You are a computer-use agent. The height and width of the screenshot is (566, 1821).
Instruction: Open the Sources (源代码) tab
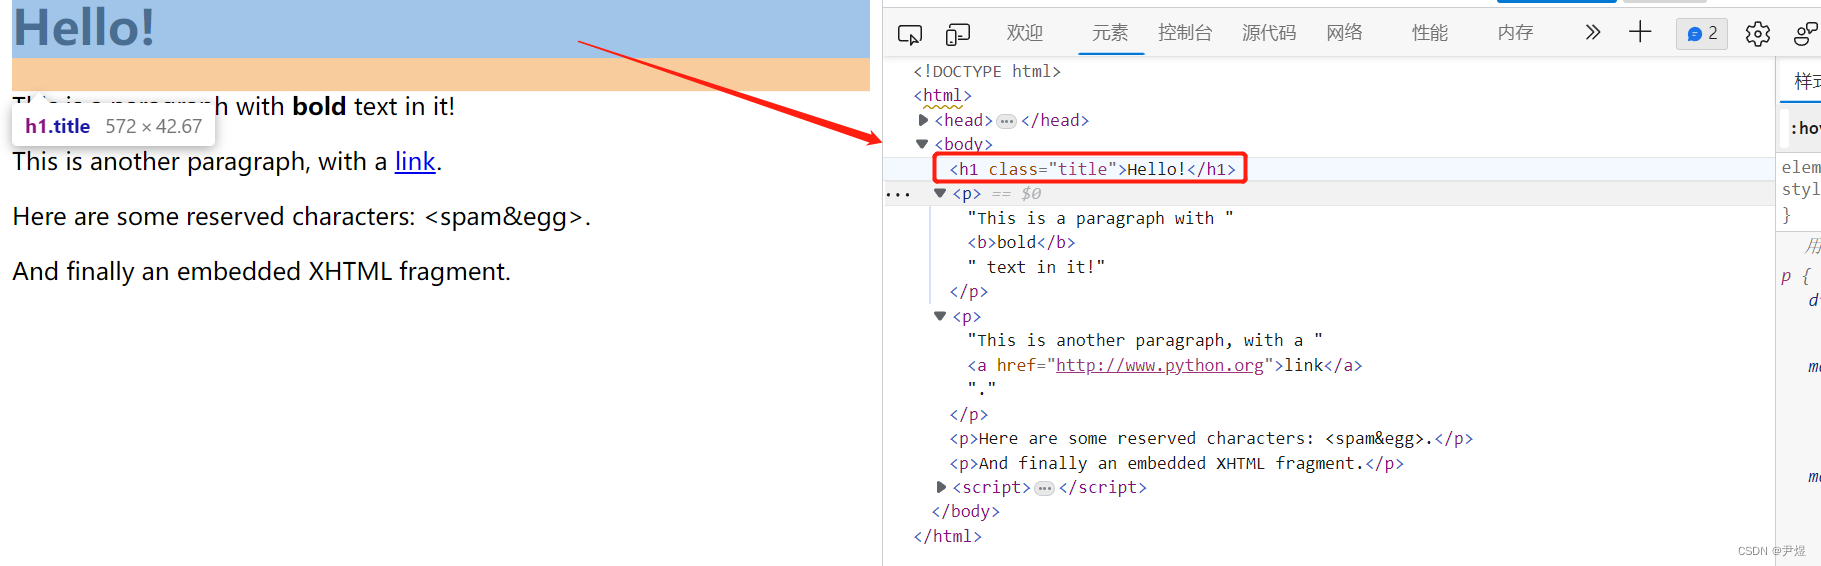coord(1269,33)
